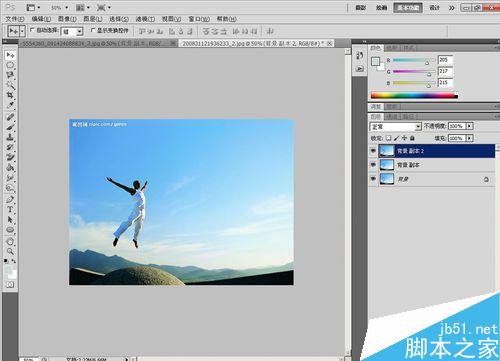Enable the 显示变换控件 checkbox

[93, 30]
